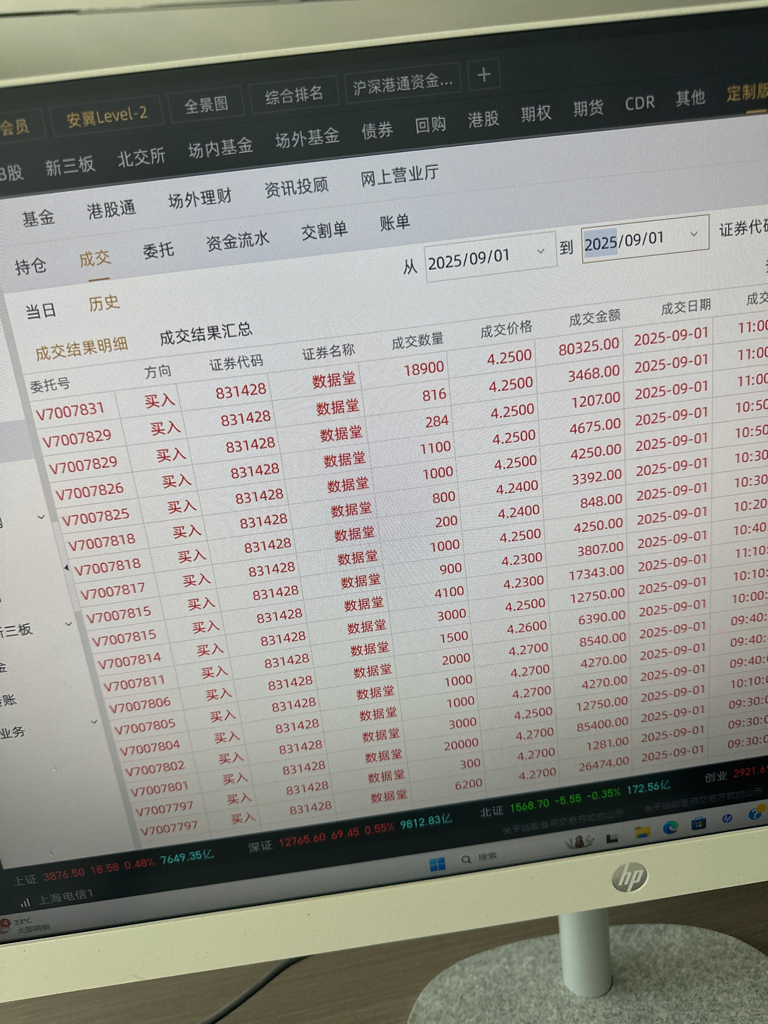Select 期货 in the top menu
The image size is (768, 1024).
pyautogui.click(x=588, y=108)
